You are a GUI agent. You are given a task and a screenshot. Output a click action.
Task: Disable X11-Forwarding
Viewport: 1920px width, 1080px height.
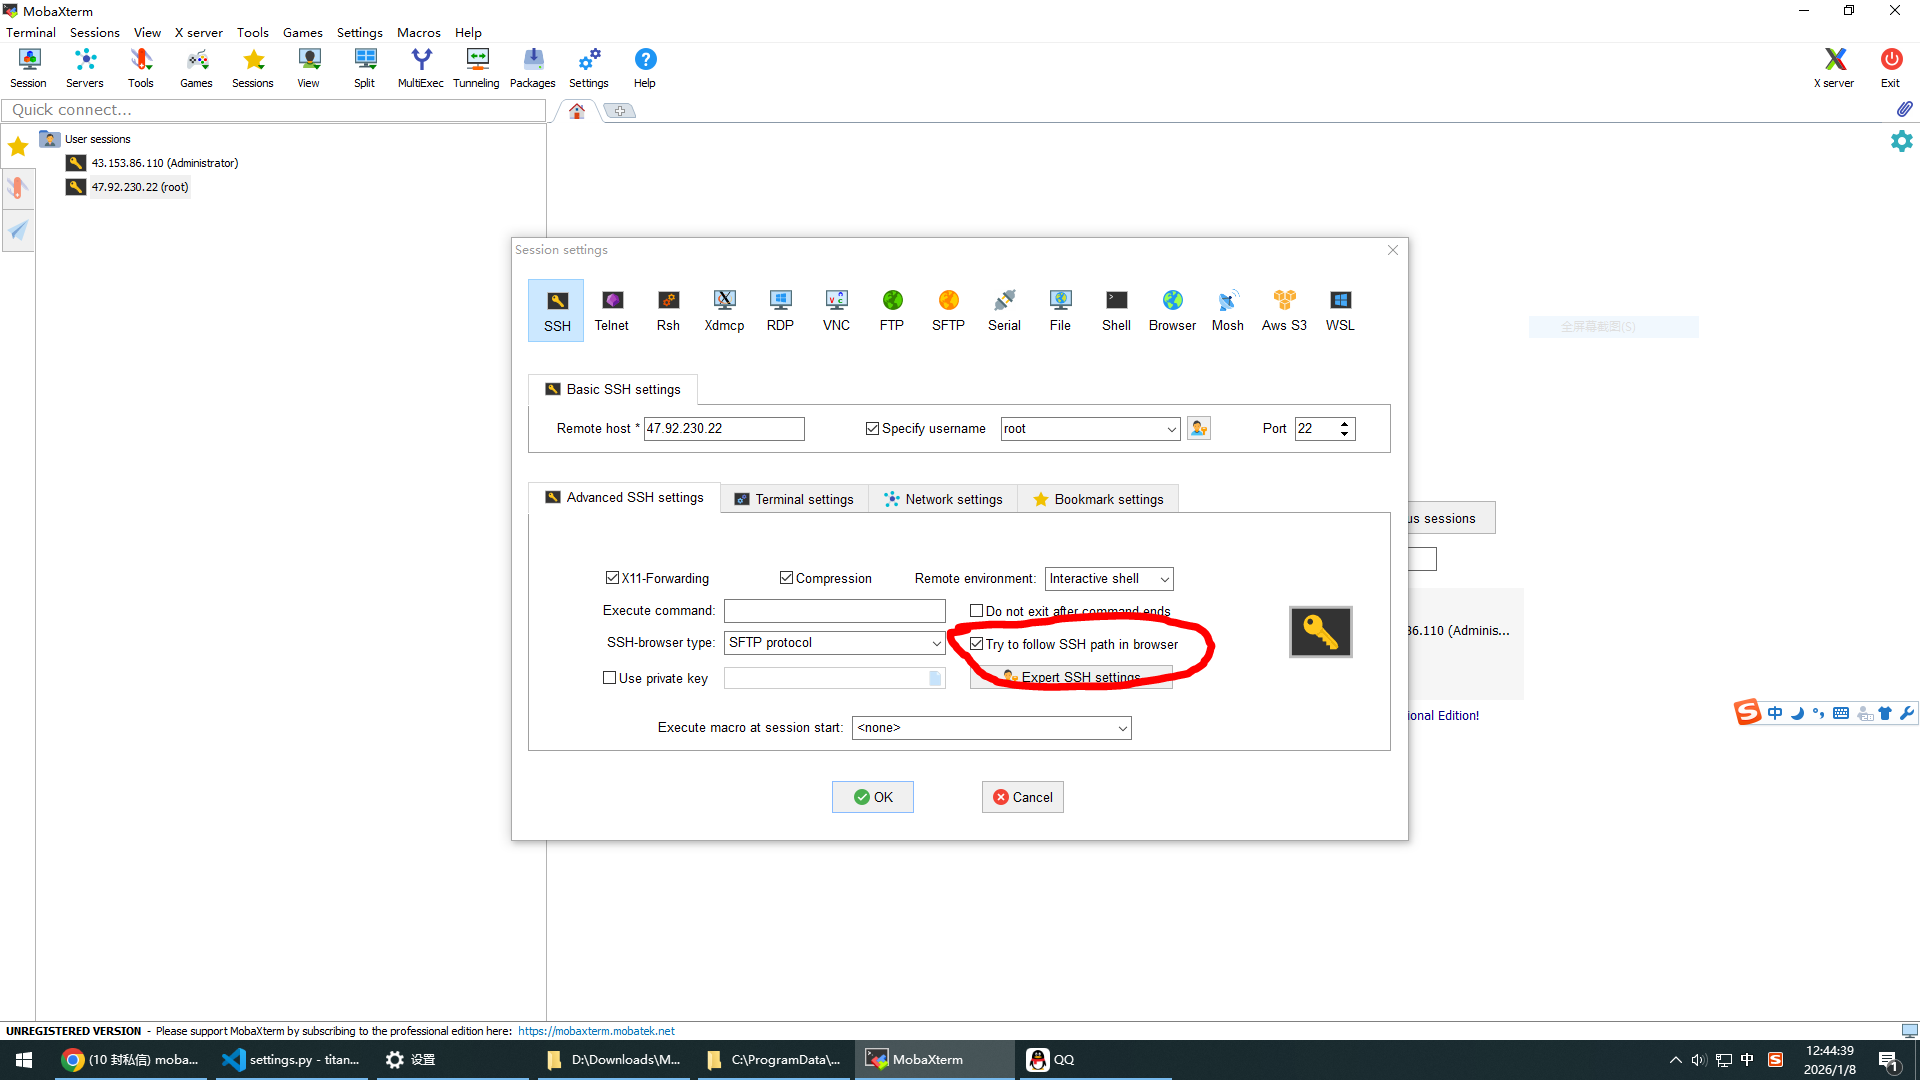pyautogui.click(x=611, y=578)
